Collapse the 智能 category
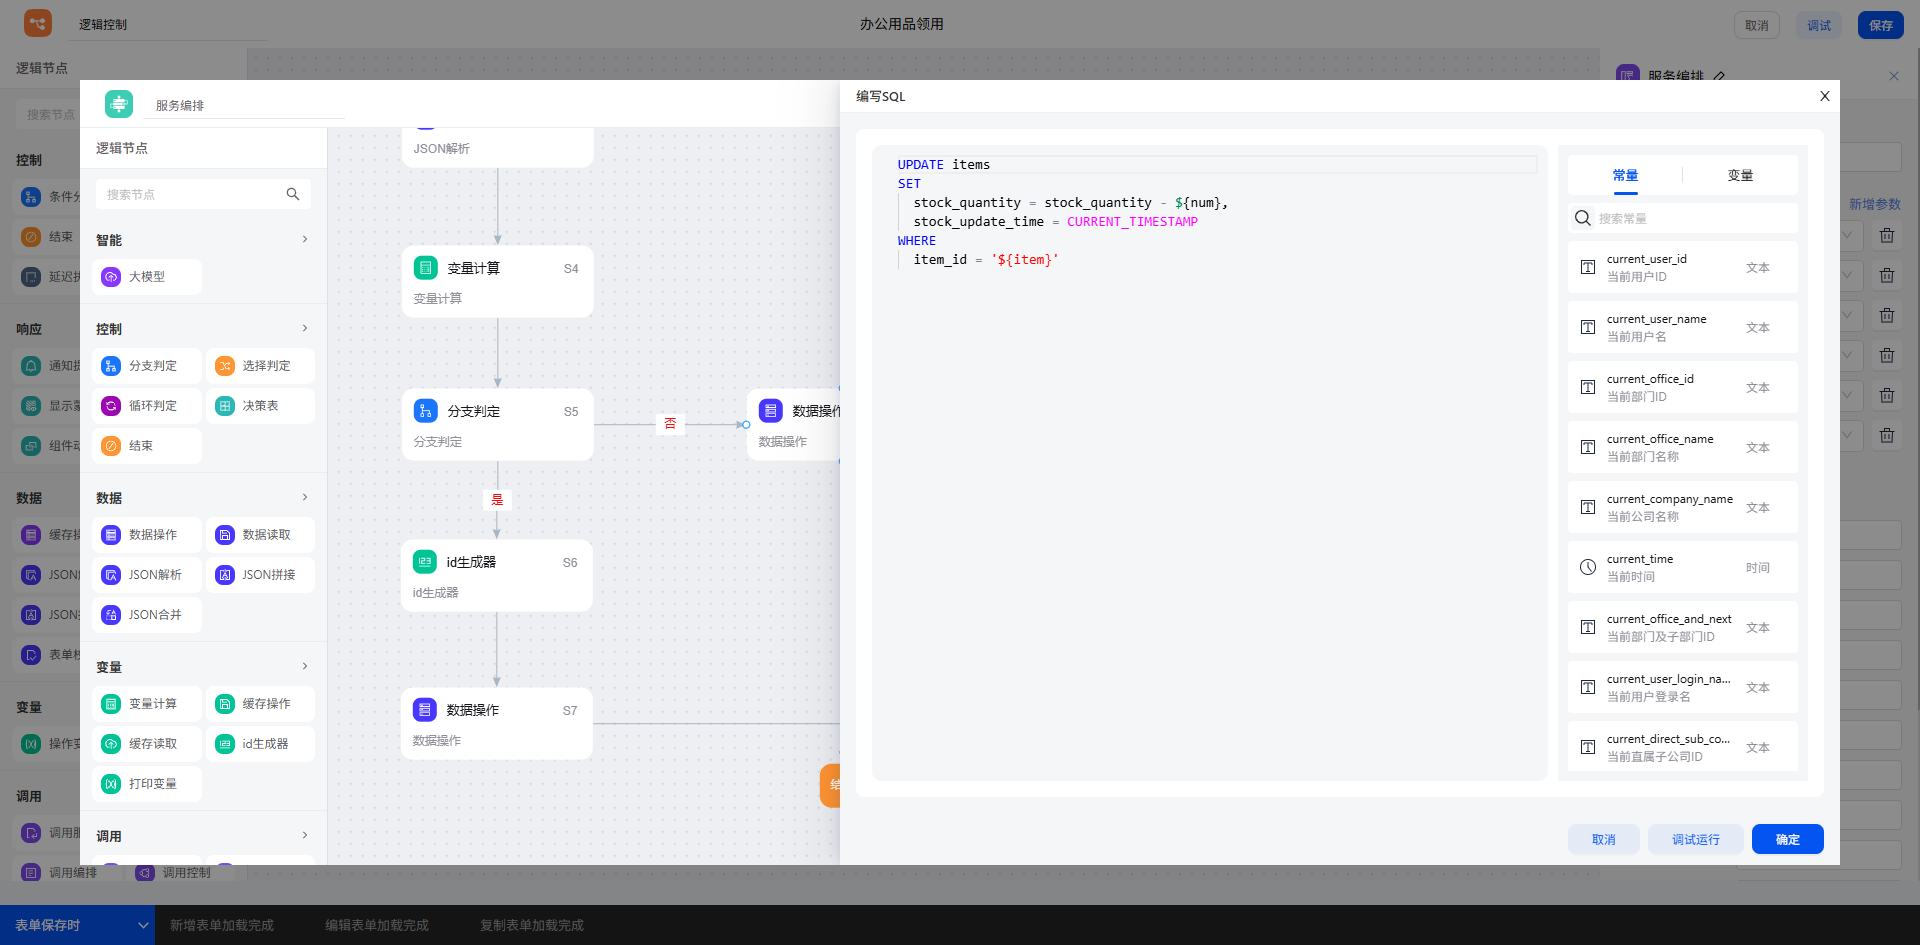 pos(305,239)
